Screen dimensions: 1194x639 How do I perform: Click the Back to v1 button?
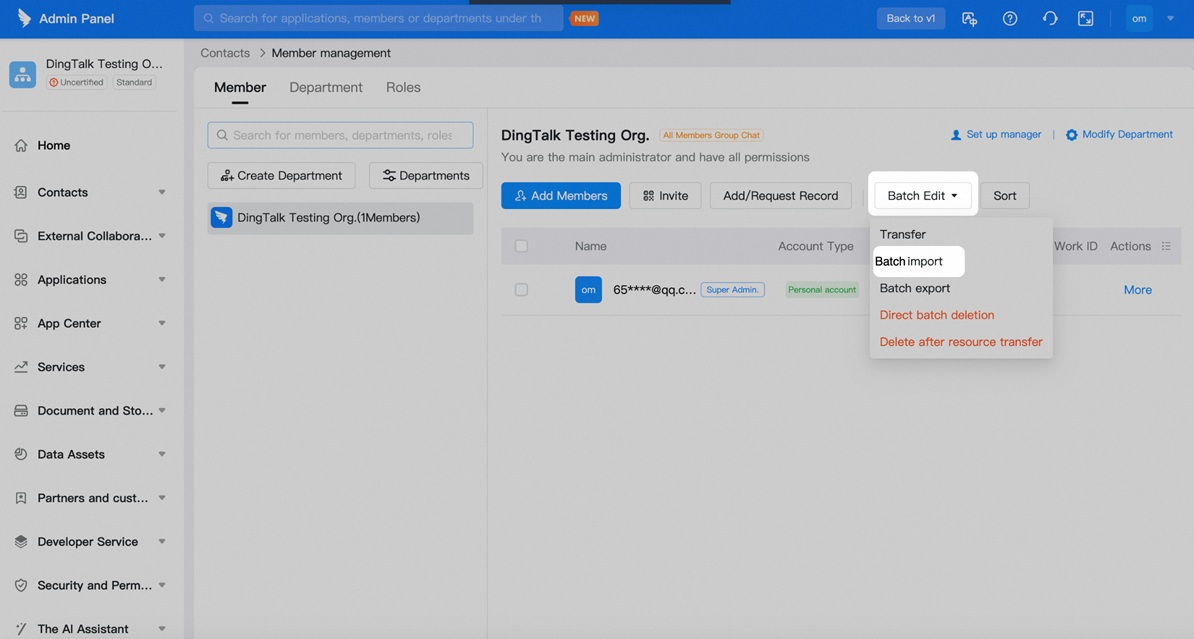[x=911, y=19]
